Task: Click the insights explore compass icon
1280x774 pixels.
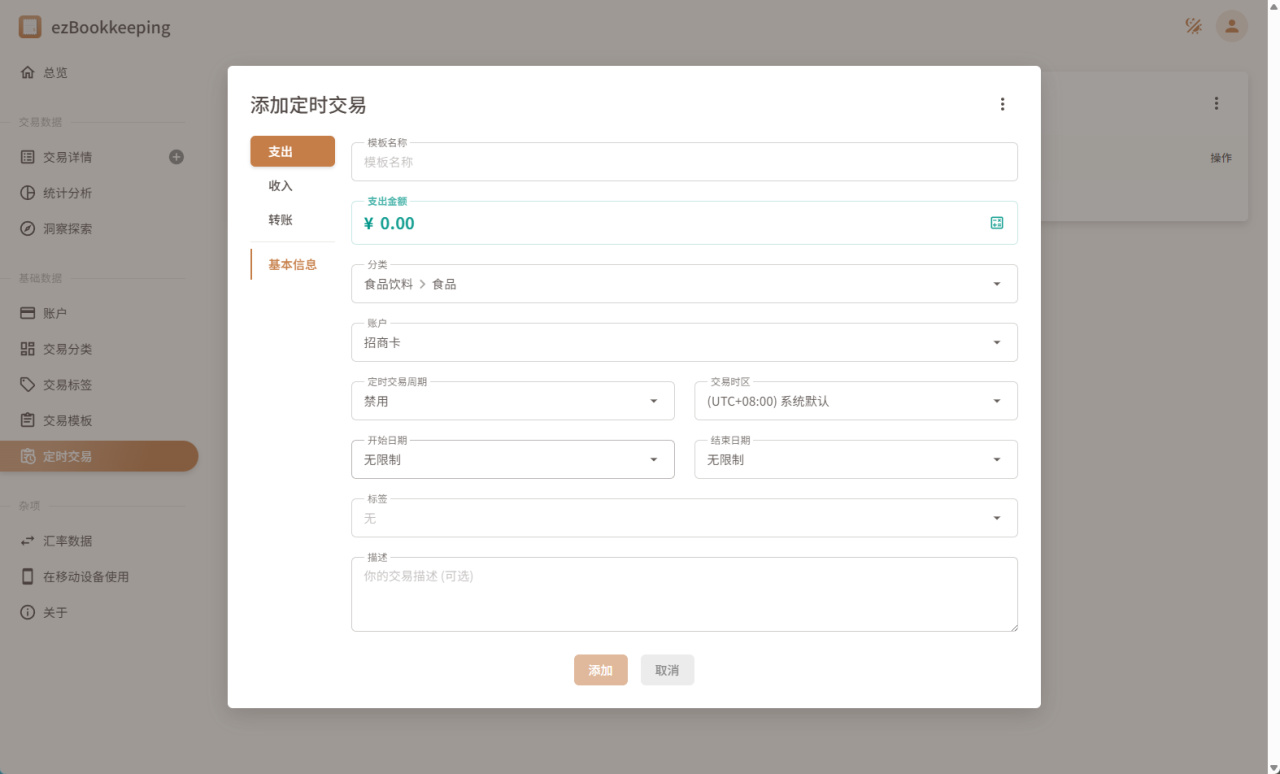Action: pyautogui.click(x=28, y=228)
